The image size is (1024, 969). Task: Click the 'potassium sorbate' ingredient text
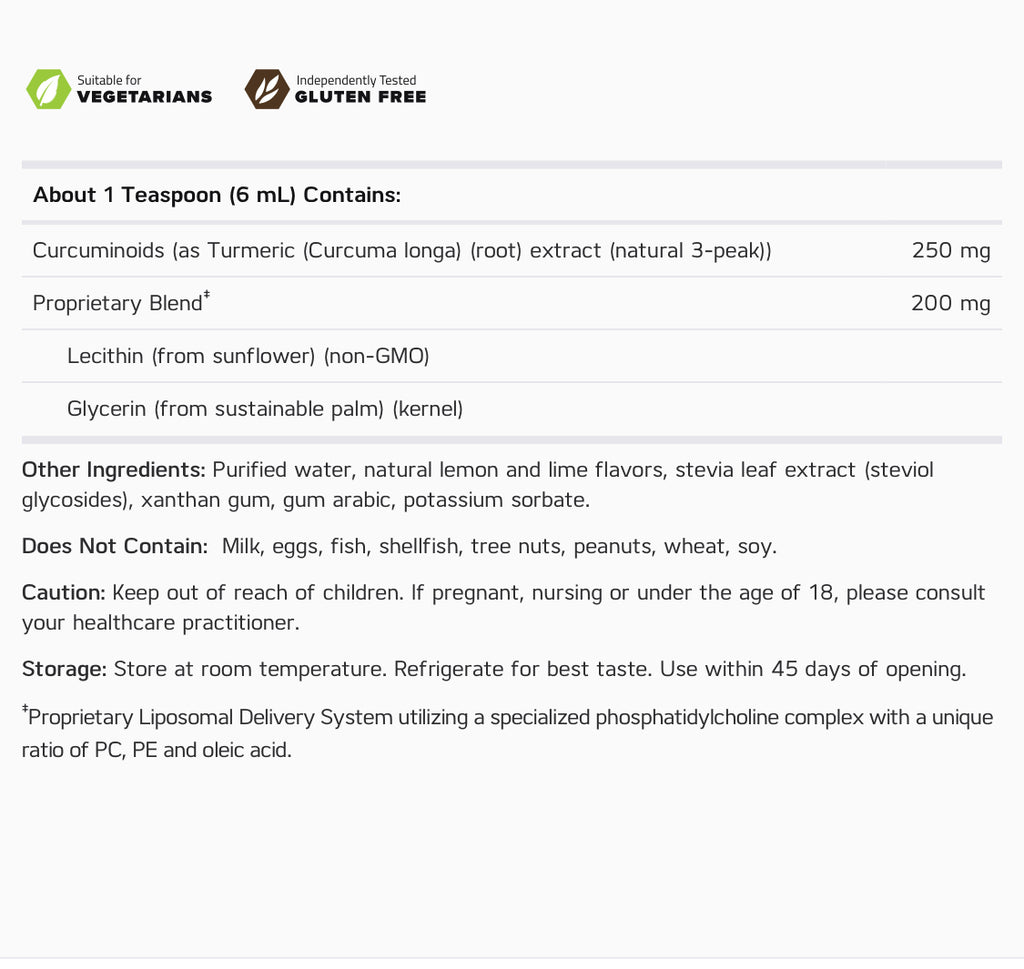coord(496,500)
